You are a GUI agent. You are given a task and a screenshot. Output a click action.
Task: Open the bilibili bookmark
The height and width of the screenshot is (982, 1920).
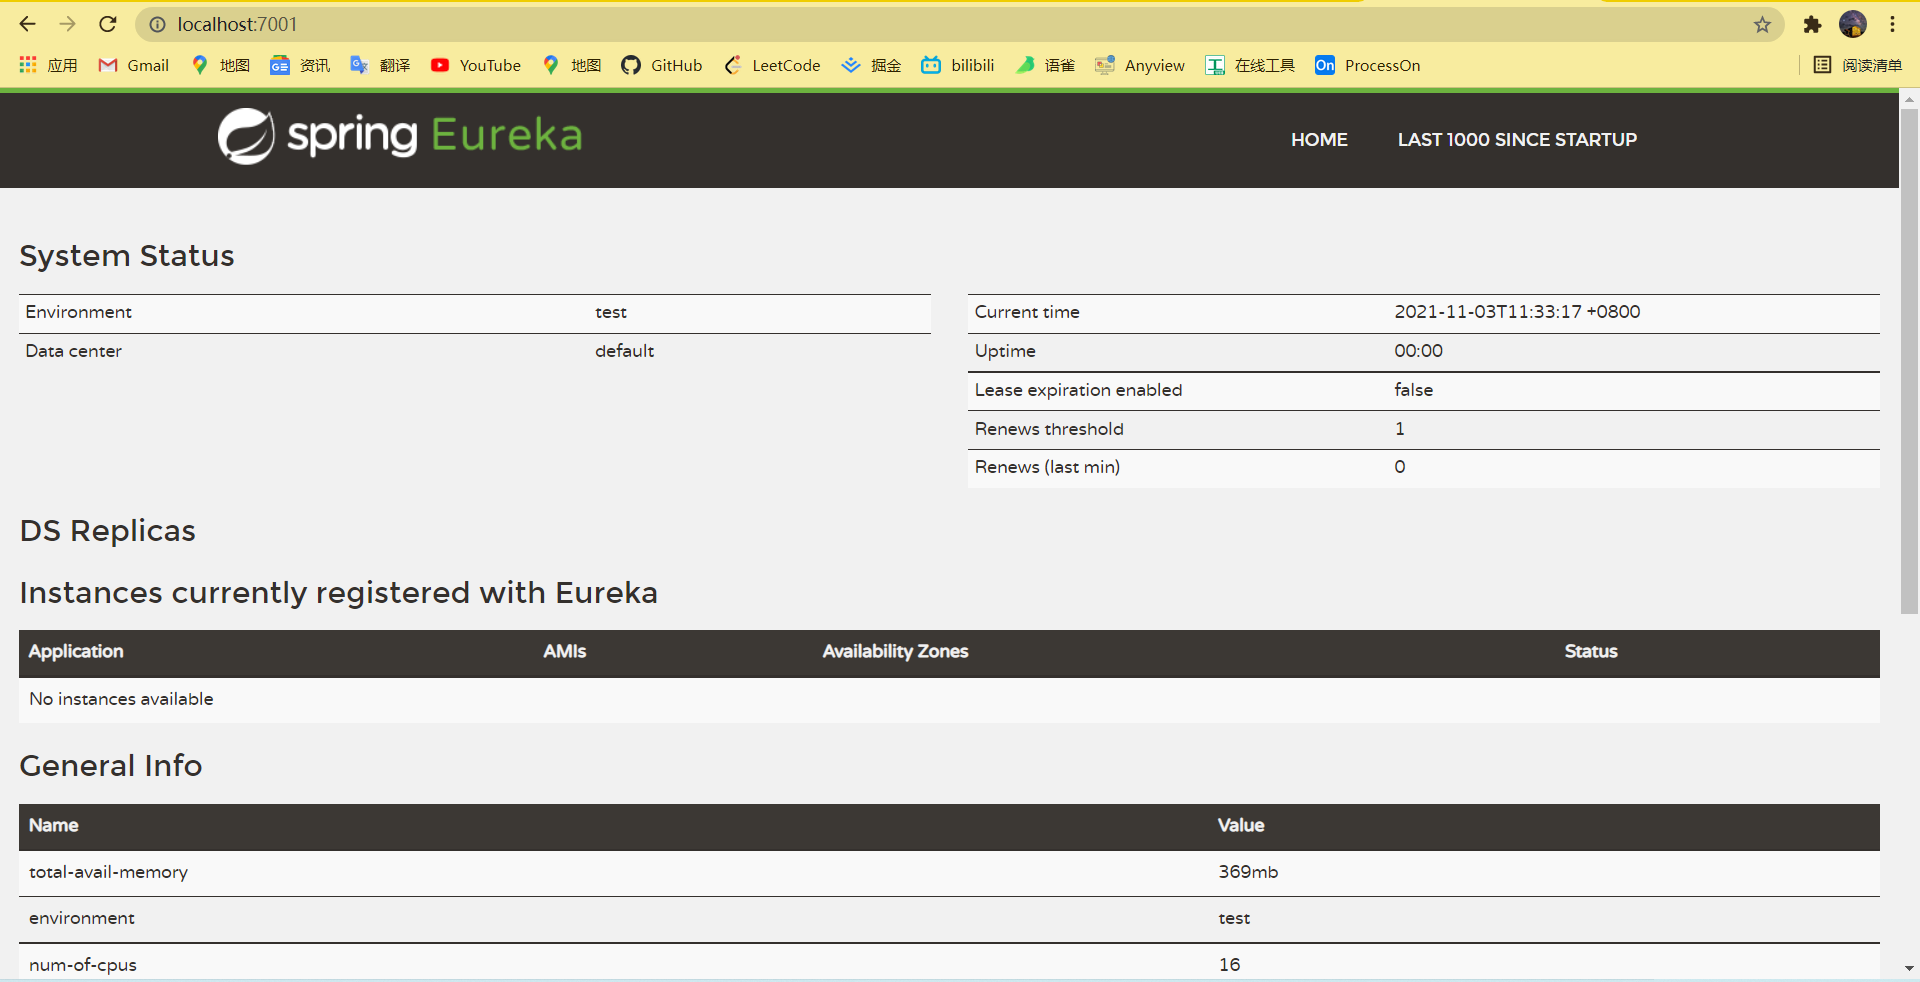[x=958, y=65]
